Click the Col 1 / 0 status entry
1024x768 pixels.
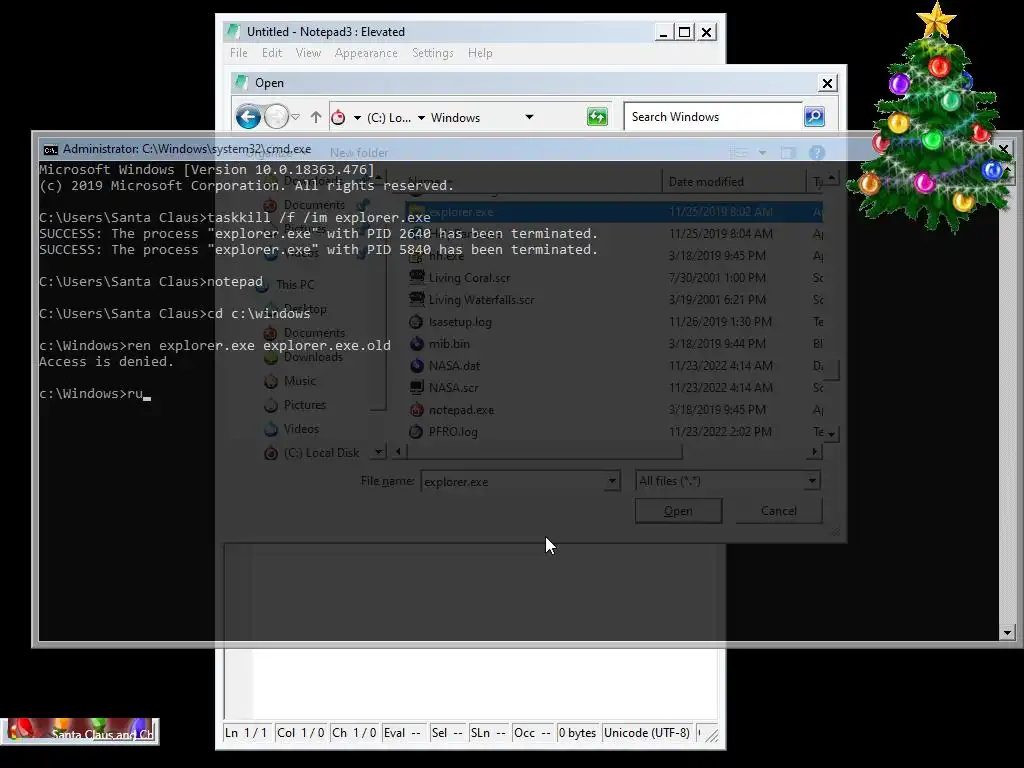point(300,733)
